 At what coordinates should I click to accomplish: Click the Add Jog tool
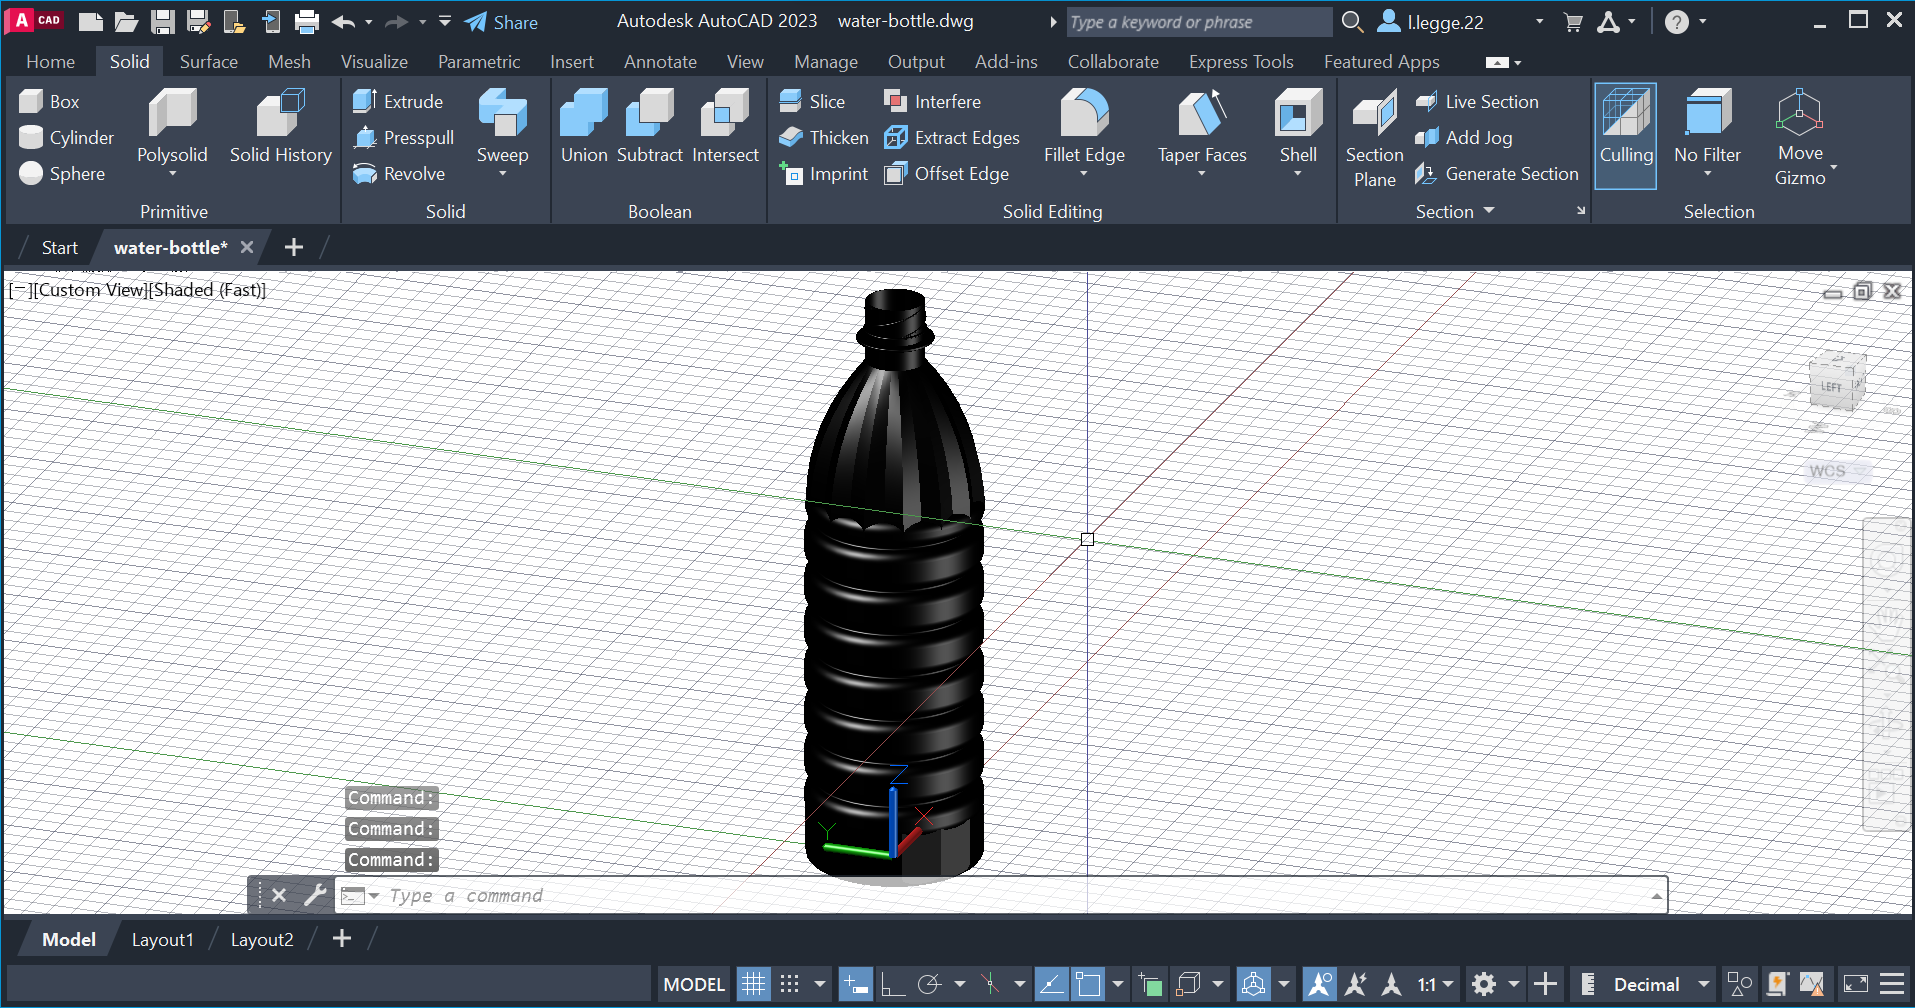tap(1463, 137)
